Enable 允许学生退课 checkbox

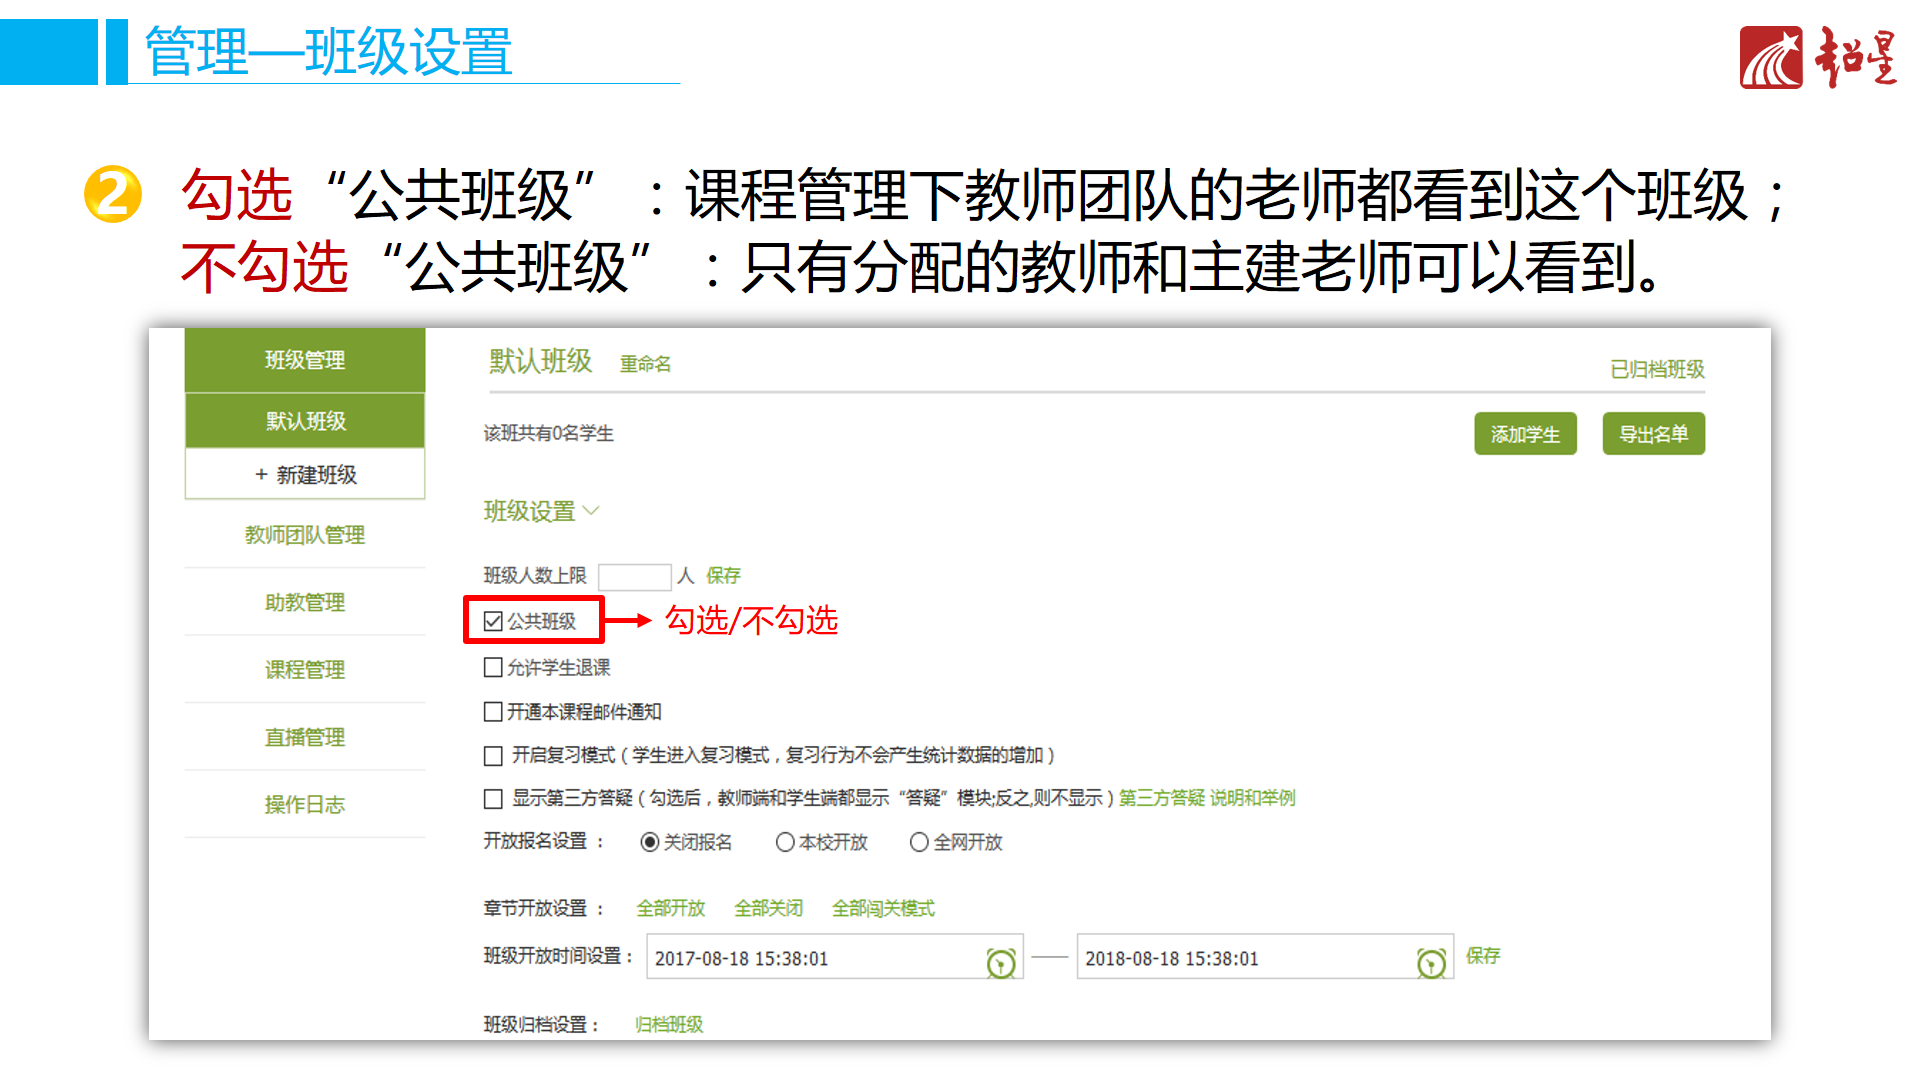[493, 667]
